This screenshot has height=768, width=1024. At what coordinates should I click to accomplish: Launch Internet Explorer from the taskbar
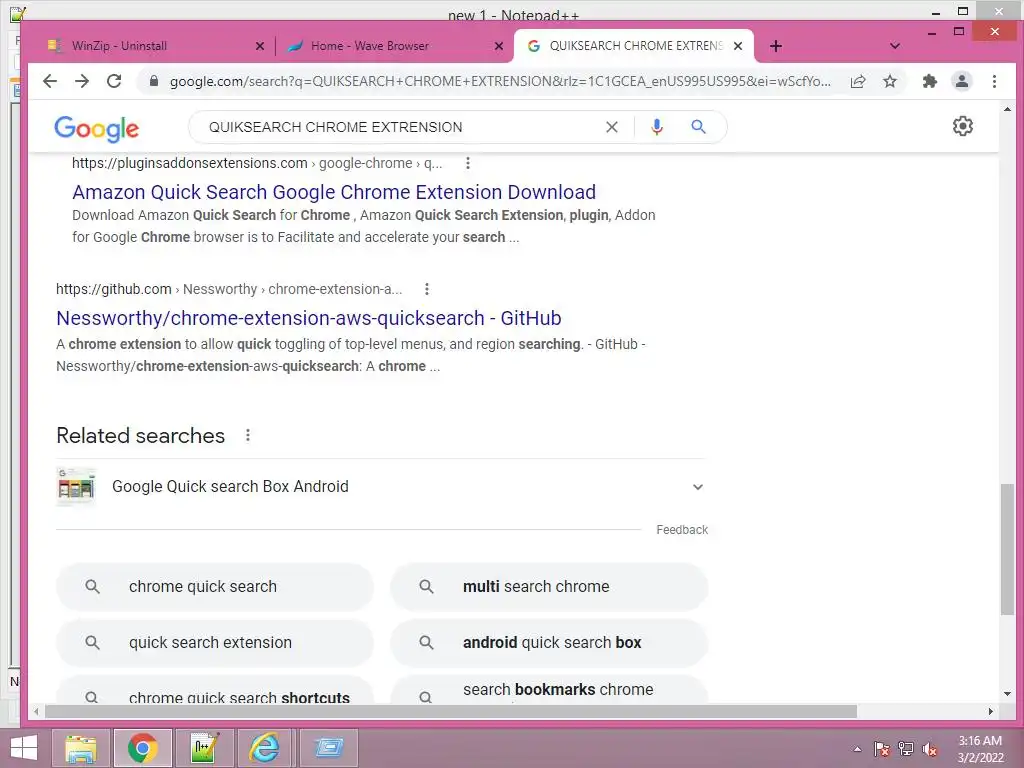click(265, 748)
